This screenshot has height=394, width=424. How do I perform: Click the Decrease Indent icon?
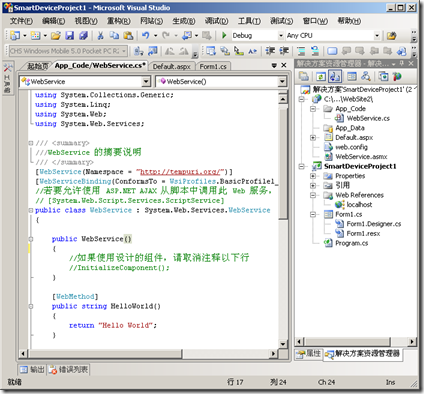[x=270, y=51]
